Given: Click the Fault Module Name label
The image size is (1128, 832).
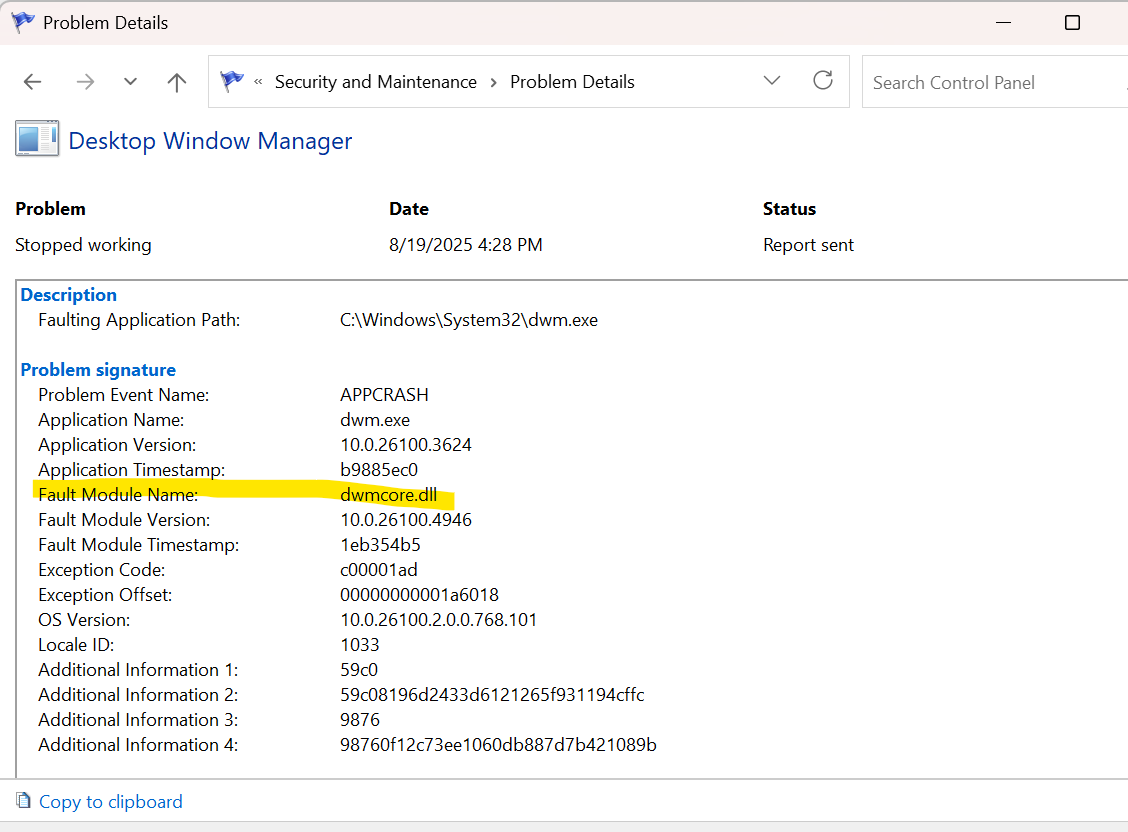Looking at the screenshot, I should [x=118, y=495].
